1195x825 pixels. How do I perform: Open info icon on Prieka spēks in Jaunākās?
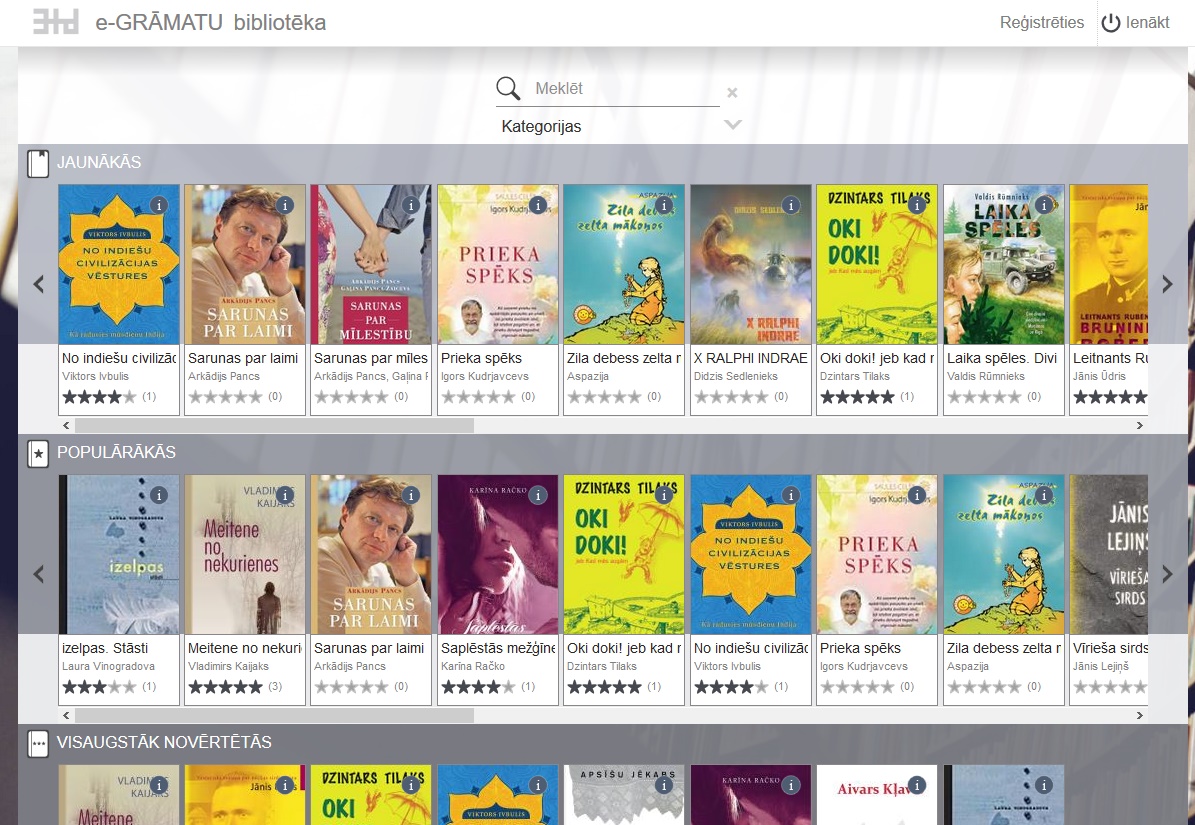coord(538,205)
